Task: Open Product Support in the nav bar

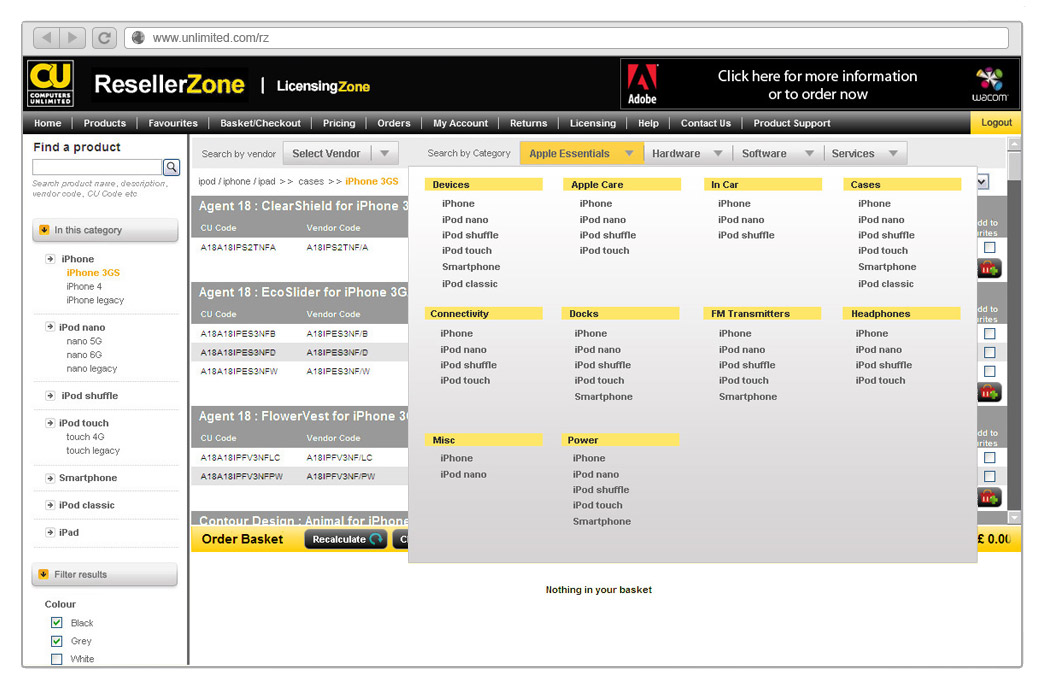Action: (x=791, y=123)
